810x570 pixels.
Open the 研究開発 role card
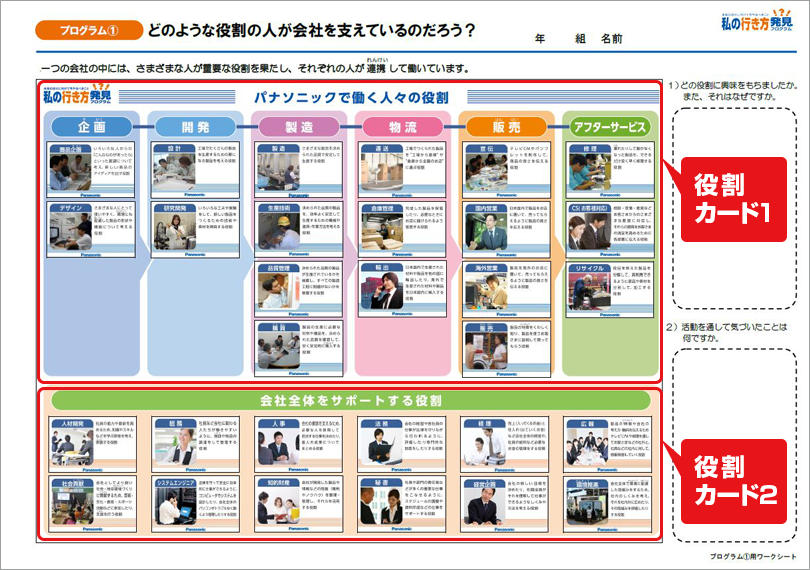pyautogui.click(x=195, y=229)
